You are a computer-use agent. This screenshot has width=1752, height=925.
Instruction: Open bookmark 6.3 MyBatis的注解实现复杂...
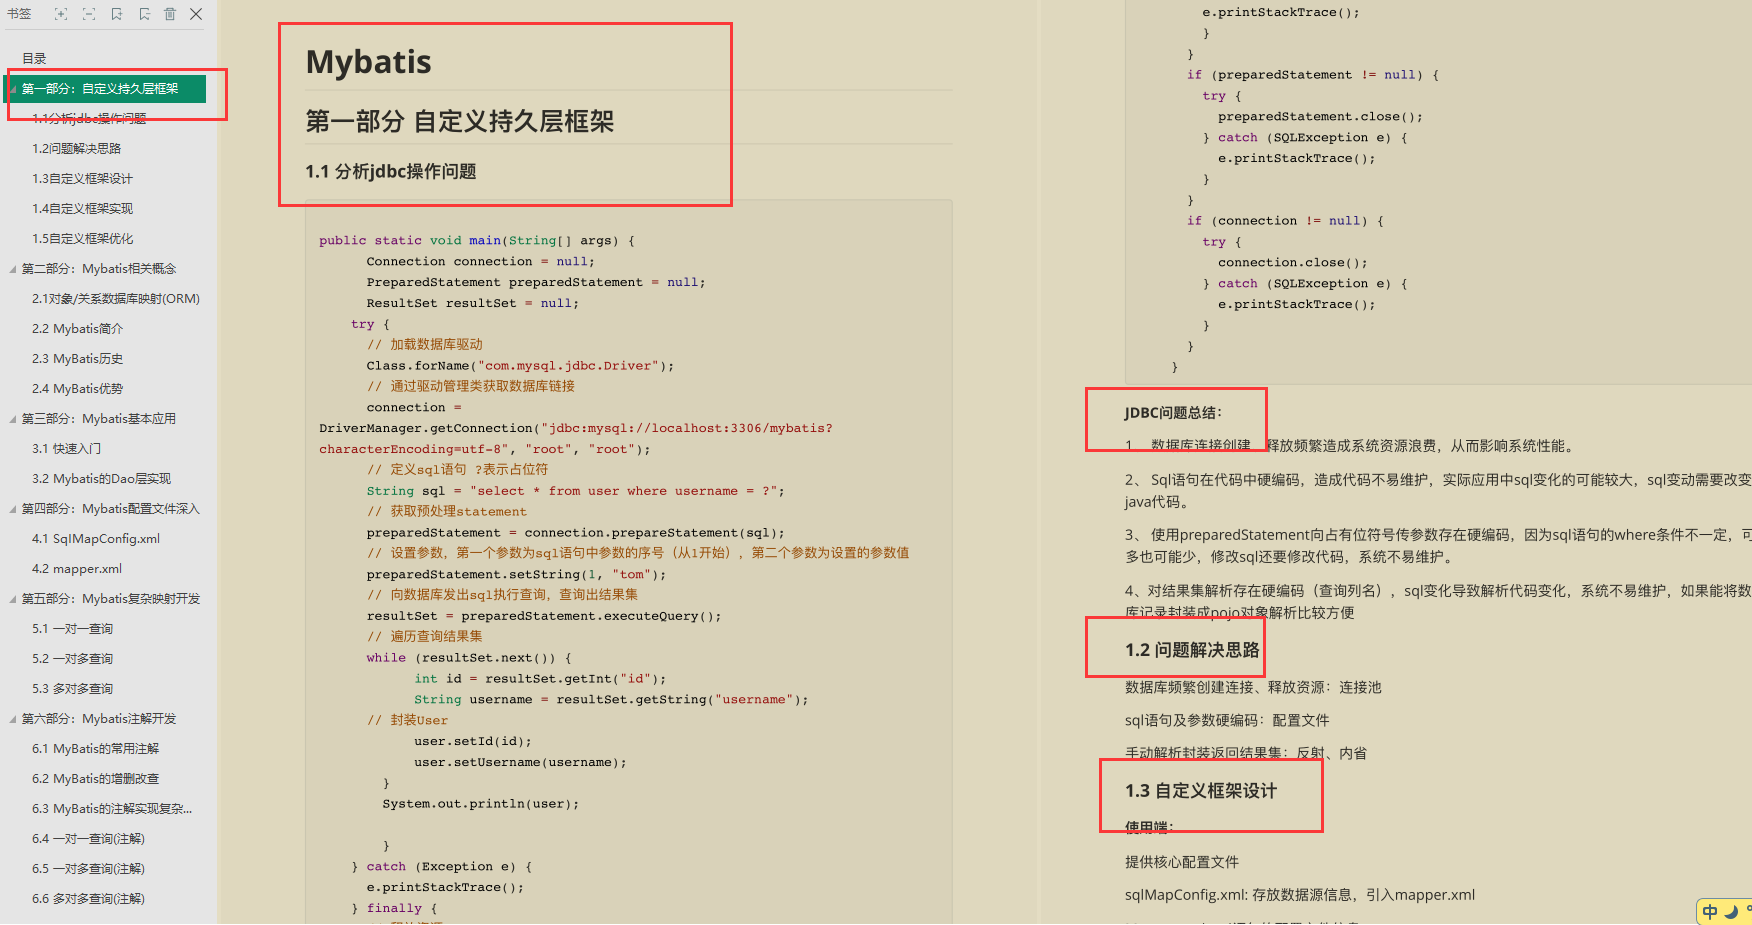pos(112,809)
